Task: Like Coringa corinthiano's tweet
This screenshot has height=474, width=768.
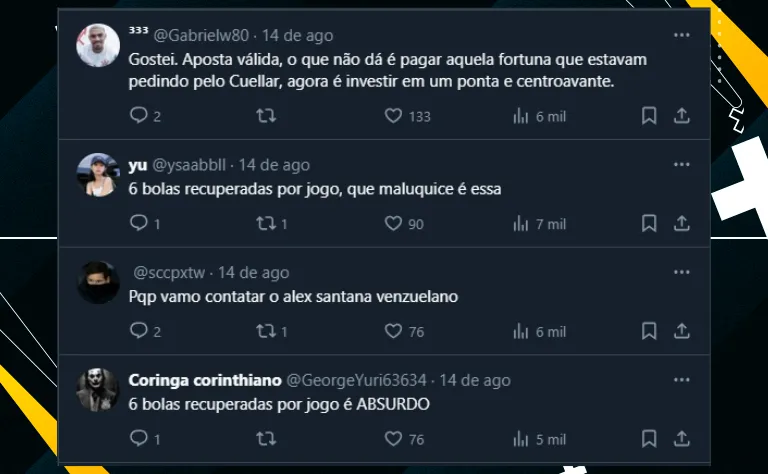Action: (394, 438)
